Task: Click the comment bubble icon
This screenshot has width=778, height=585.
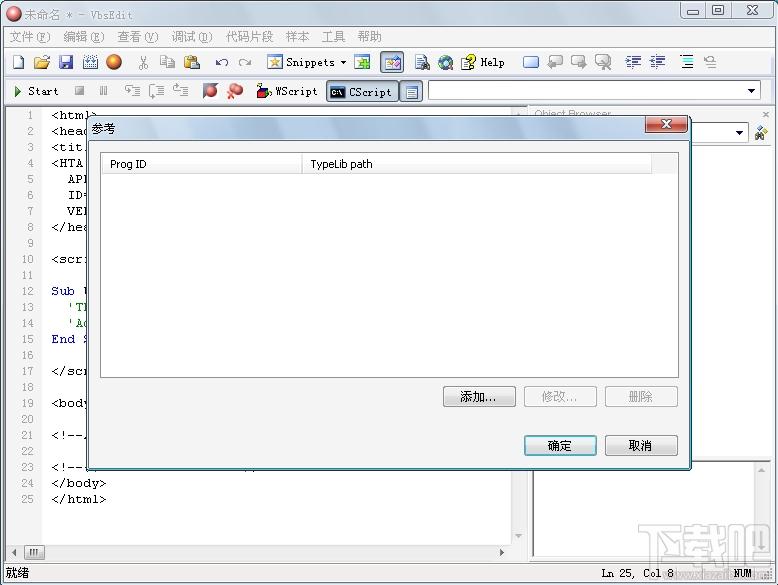Action: (555, 62)
